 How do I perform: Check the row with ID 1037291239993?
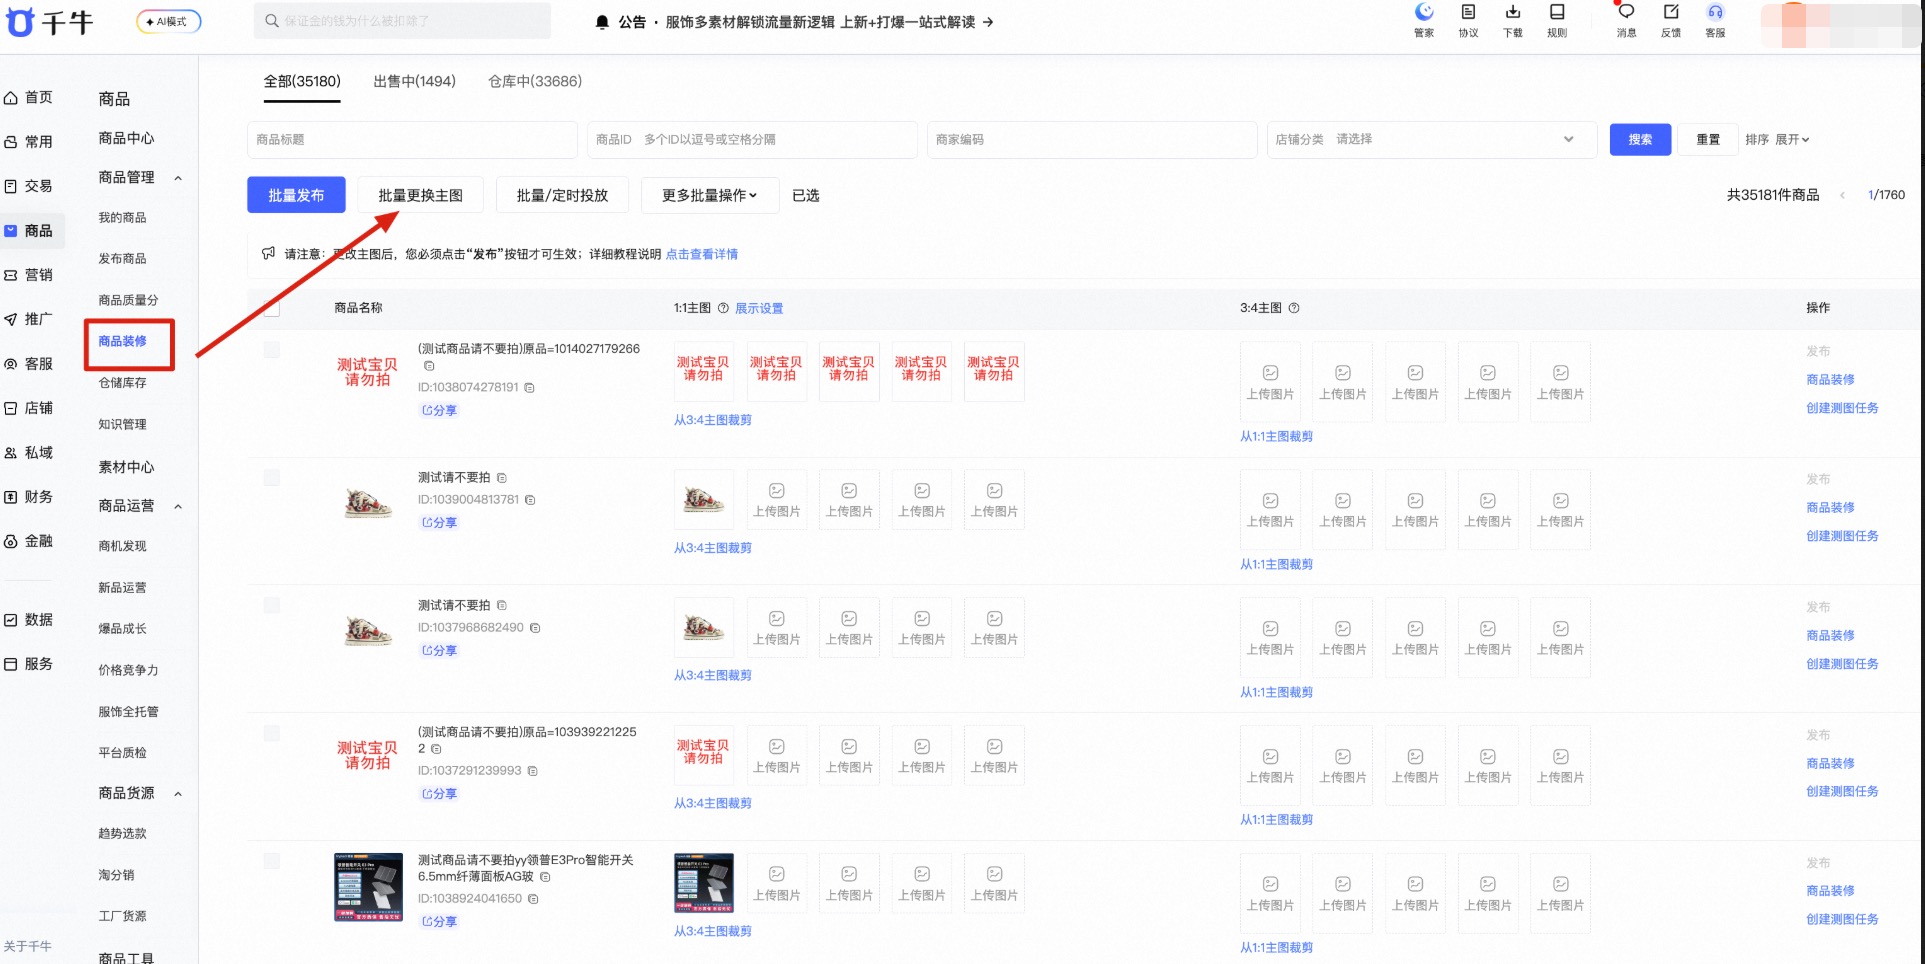coord(271,734)
